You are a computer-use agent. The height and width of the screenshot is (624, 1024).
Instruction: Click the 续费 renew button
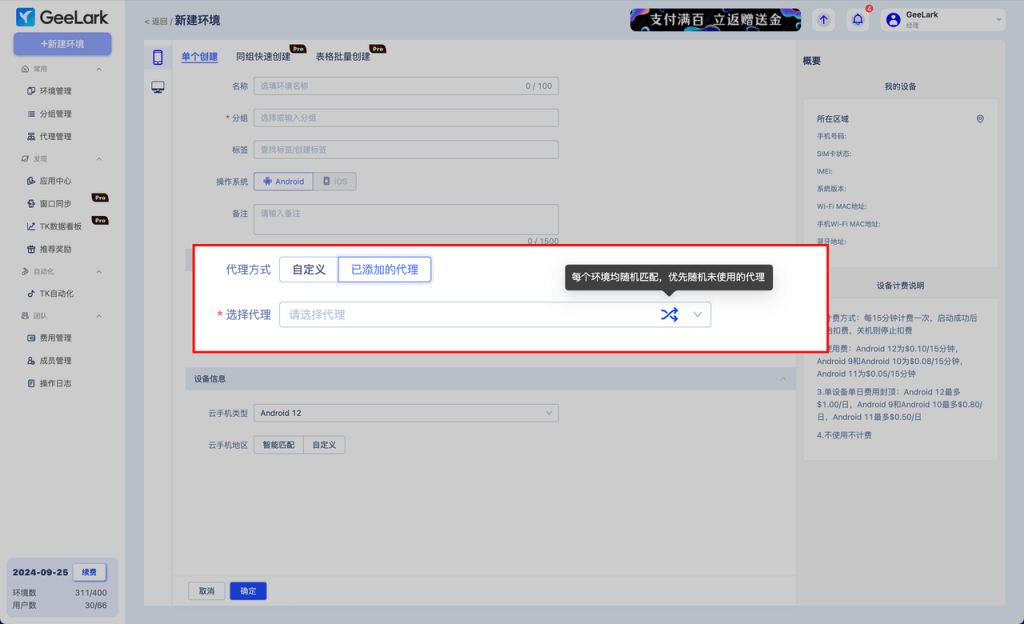[x=89, y=572]
